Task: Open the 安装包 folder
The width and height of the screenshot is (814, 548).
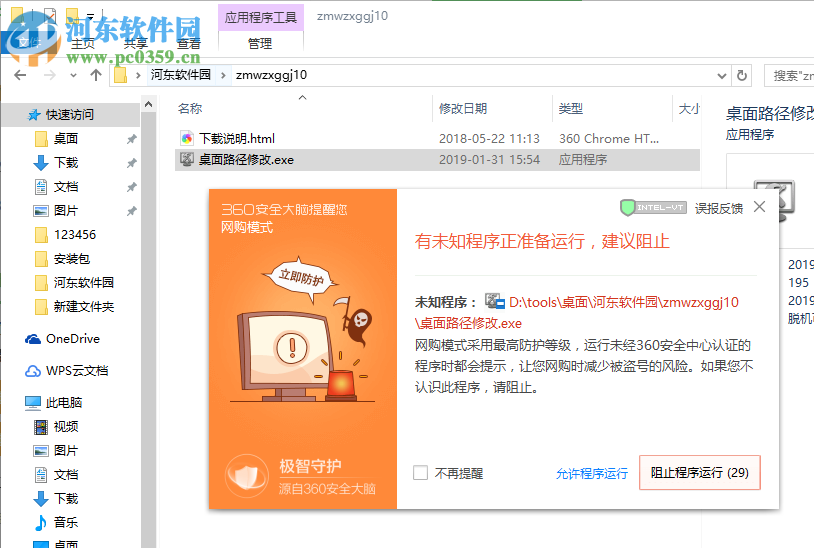Action: coord(72,258)
